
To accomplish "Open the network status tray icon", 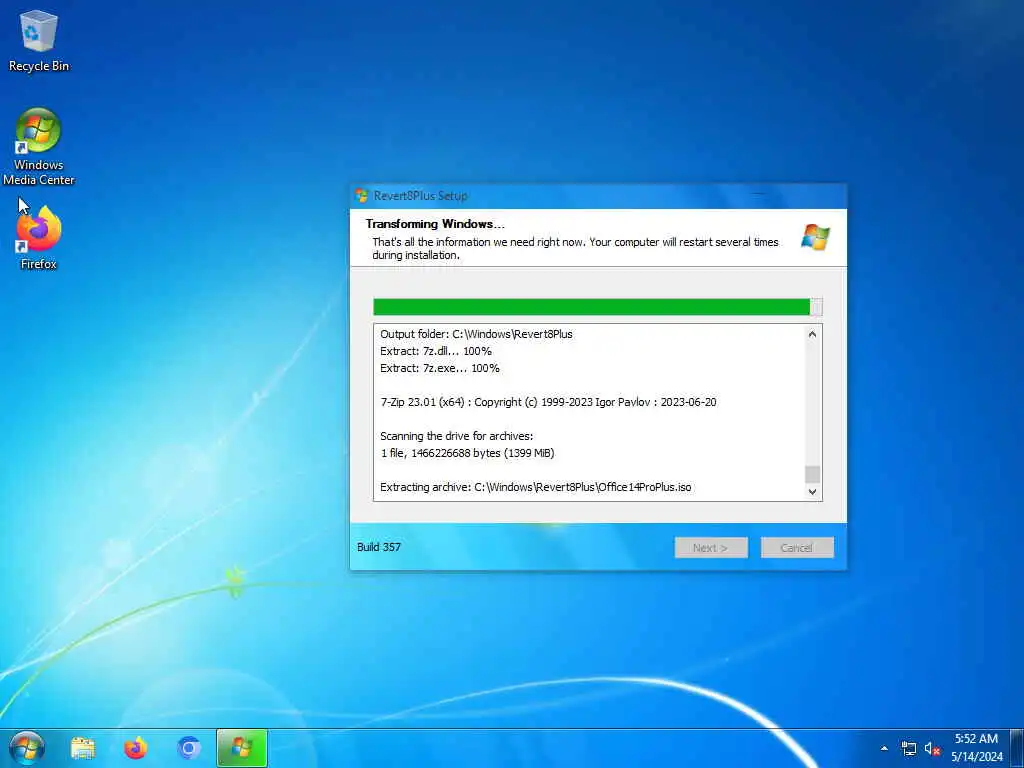I will [x=908, y=748].
